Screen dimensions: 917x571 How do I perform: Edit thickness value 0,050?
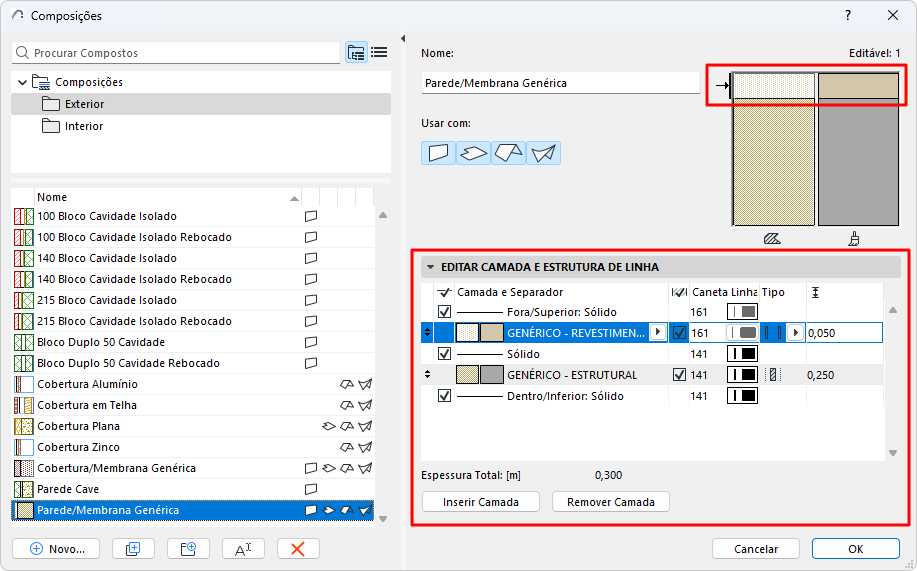(x=844, y=333)
